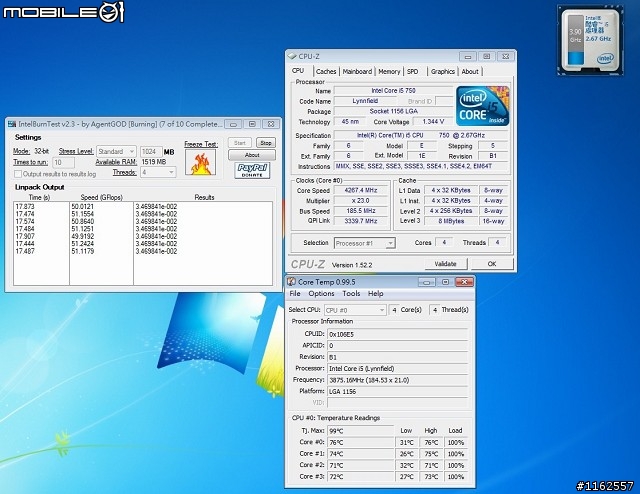Open the Caches tab in CPU-Z

(x=326, y=71)
